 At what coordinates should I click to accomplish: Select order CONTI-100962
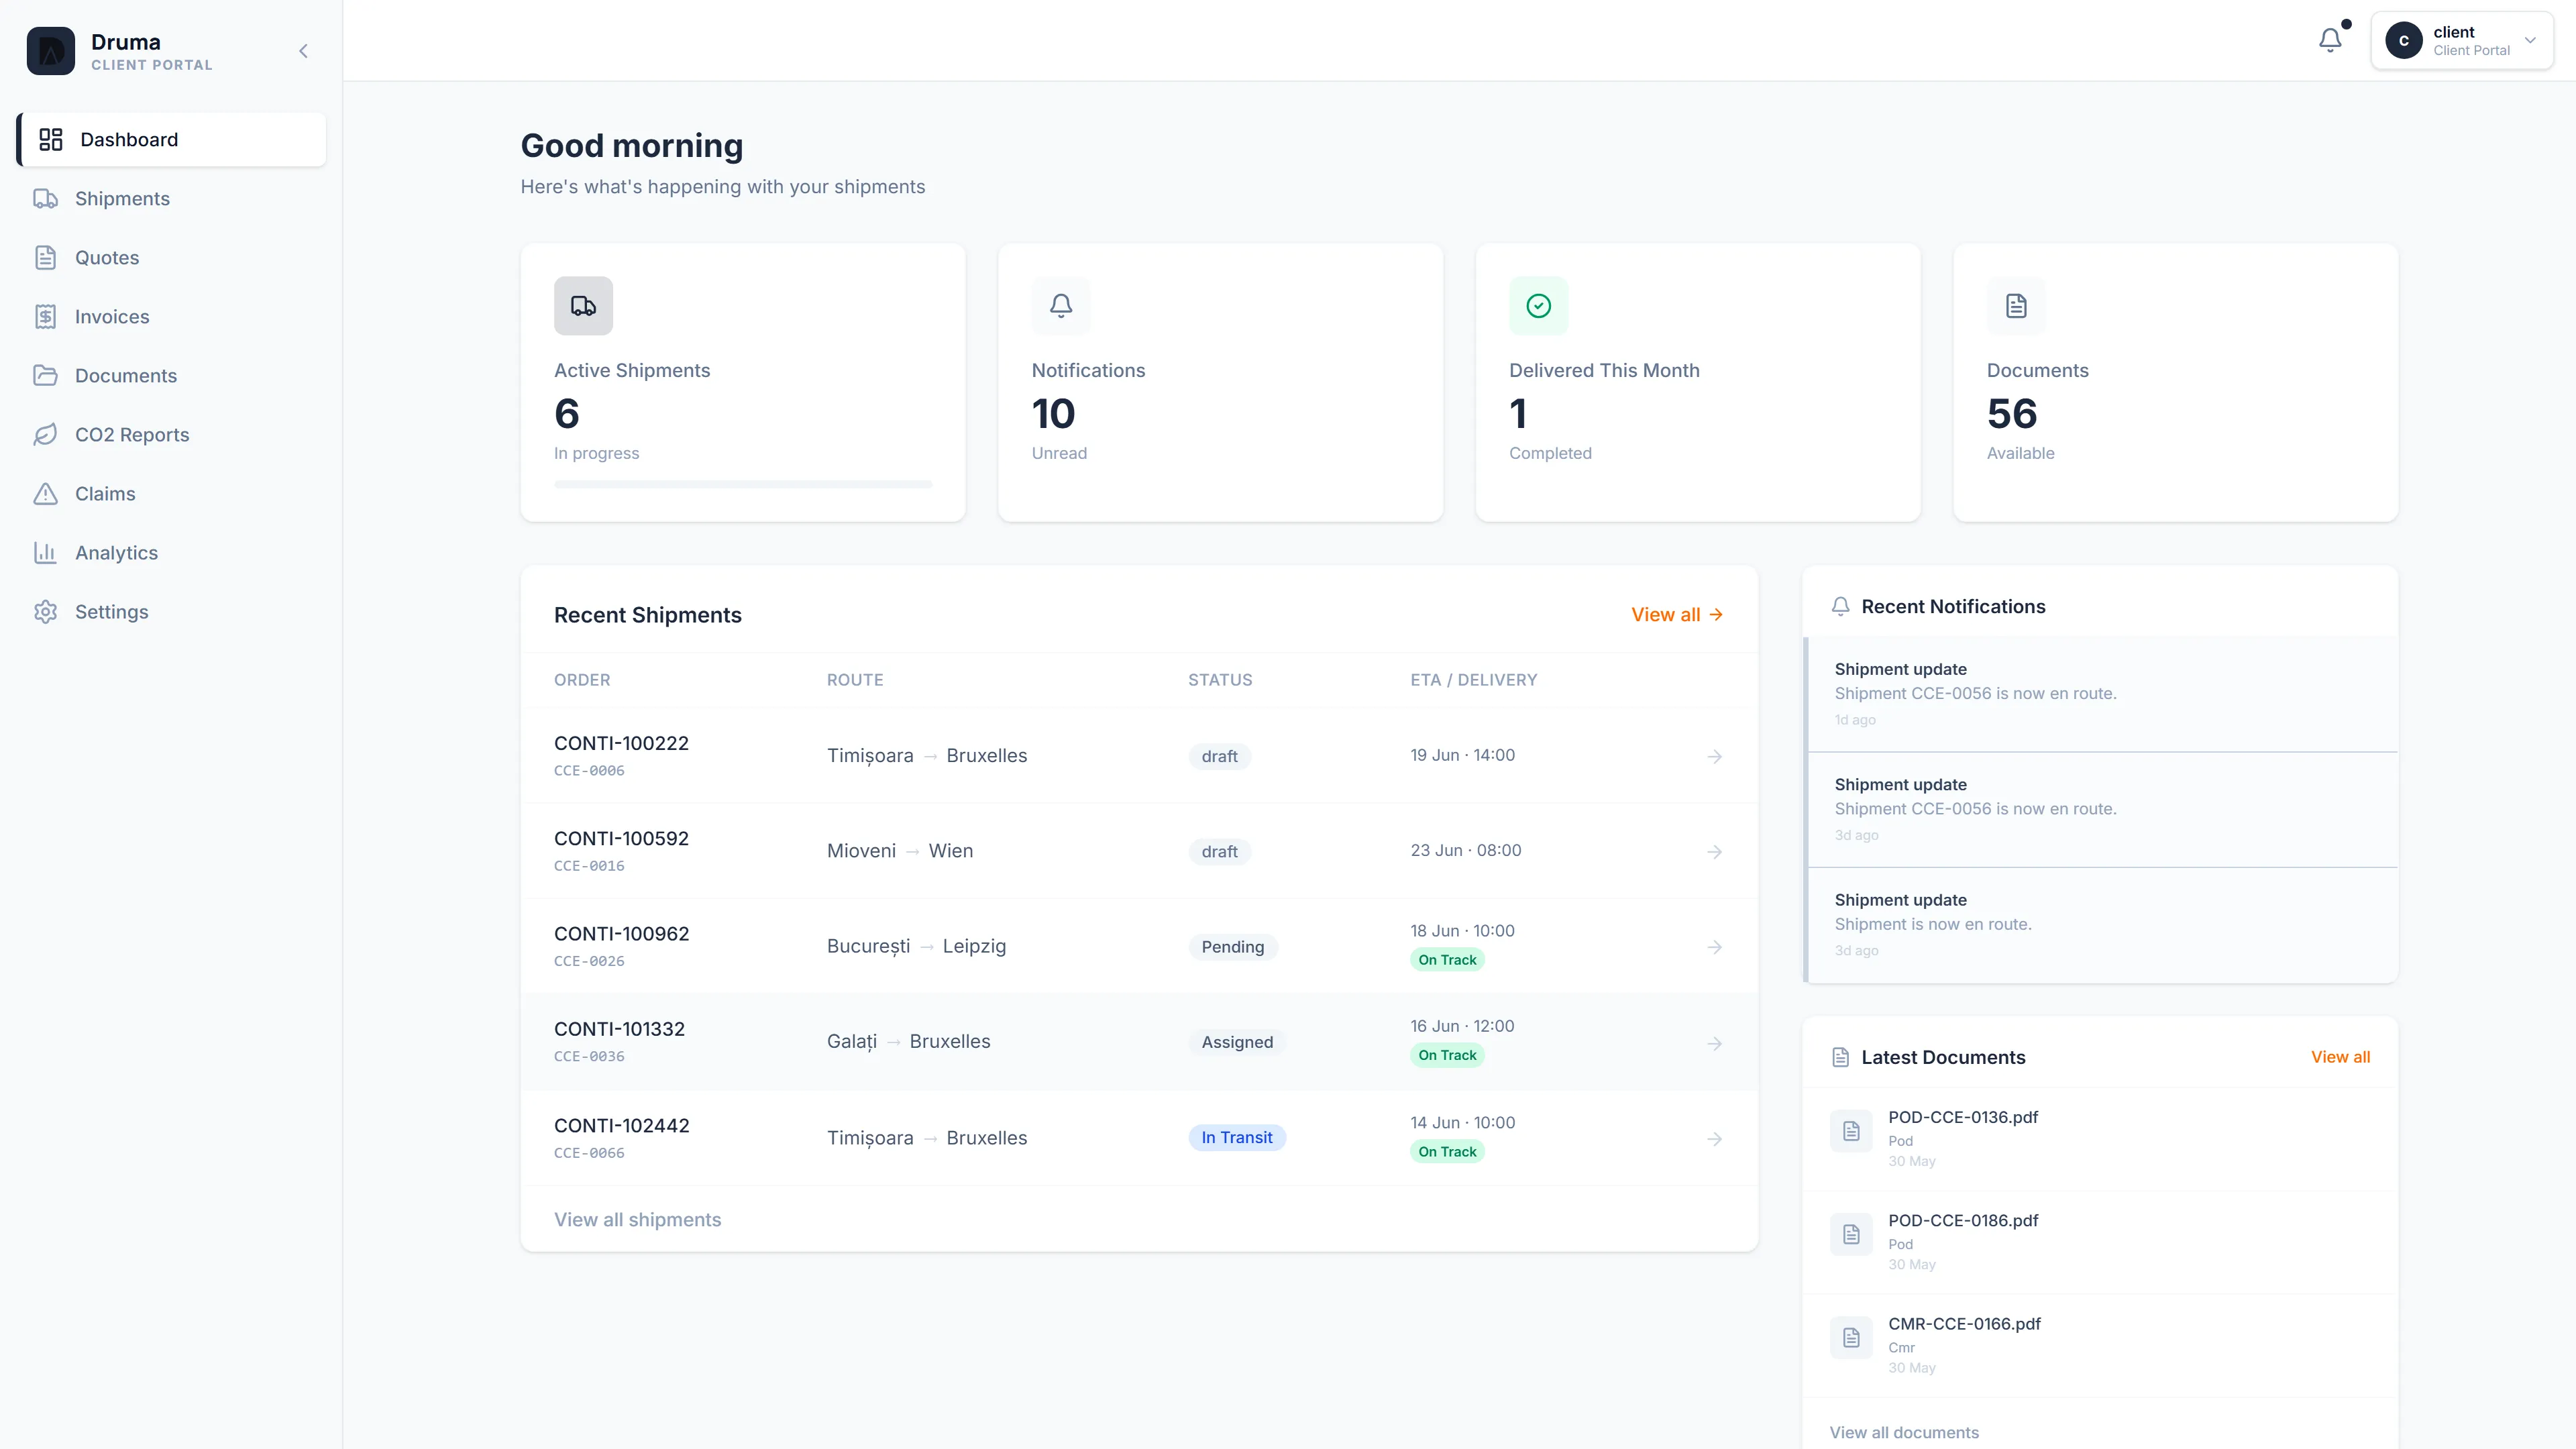[x=621, y=933]
